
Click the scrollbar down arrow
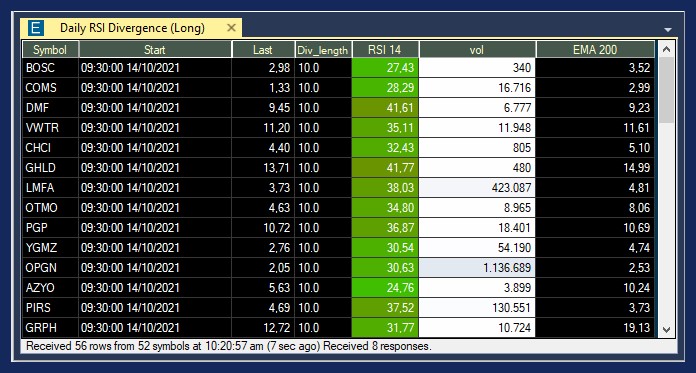click(x=666, y=329)
